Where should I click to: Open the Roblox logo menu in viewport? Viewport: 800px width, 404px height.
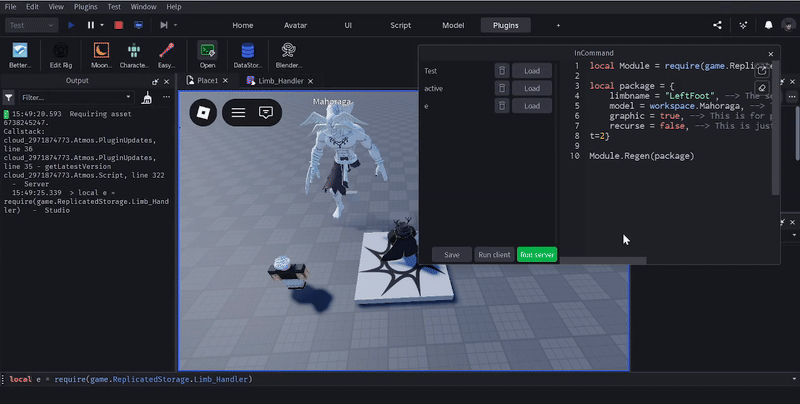[x=203, y=112]
